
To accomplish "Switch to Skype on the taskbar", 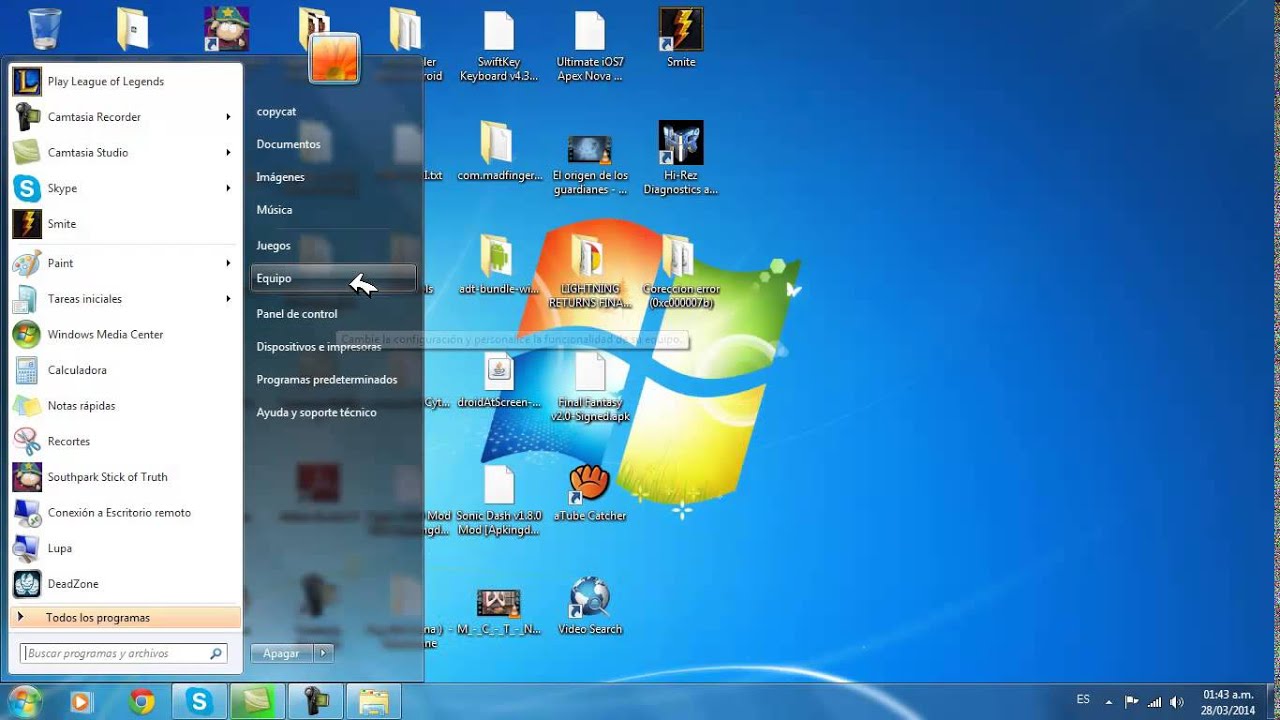I will coord(199,702).
